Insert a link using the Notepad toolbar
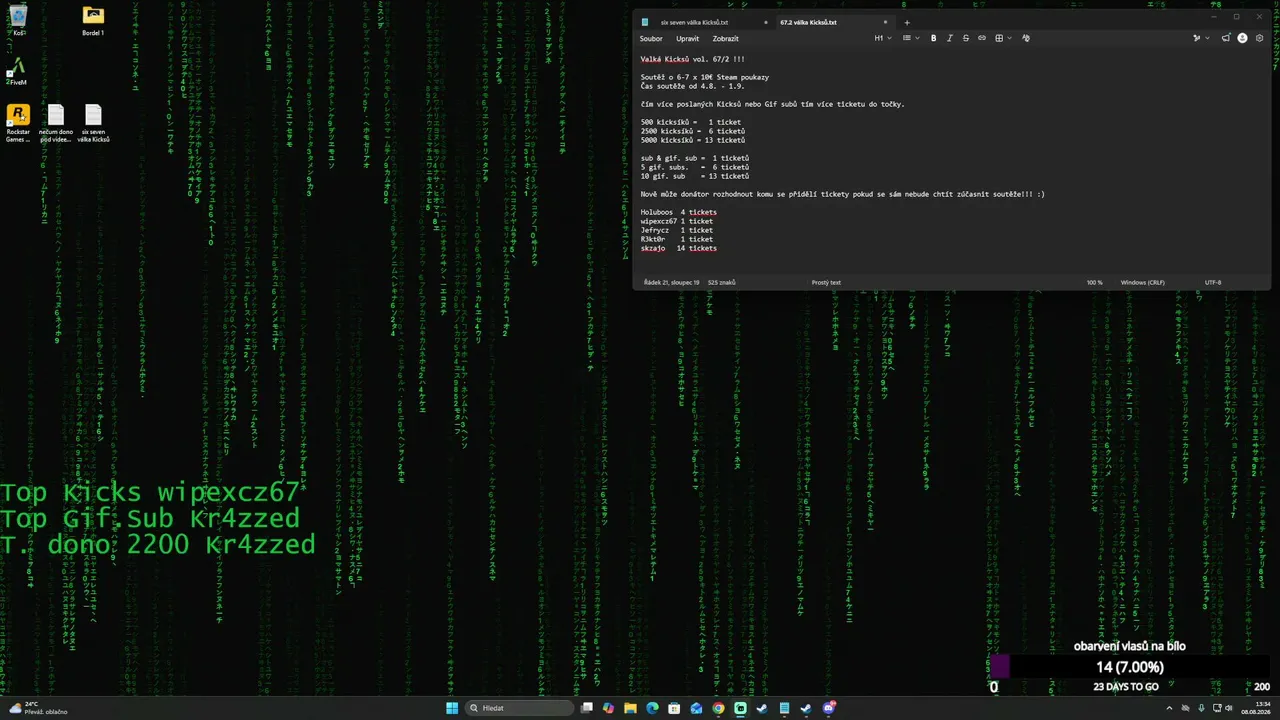 [982, 38]
